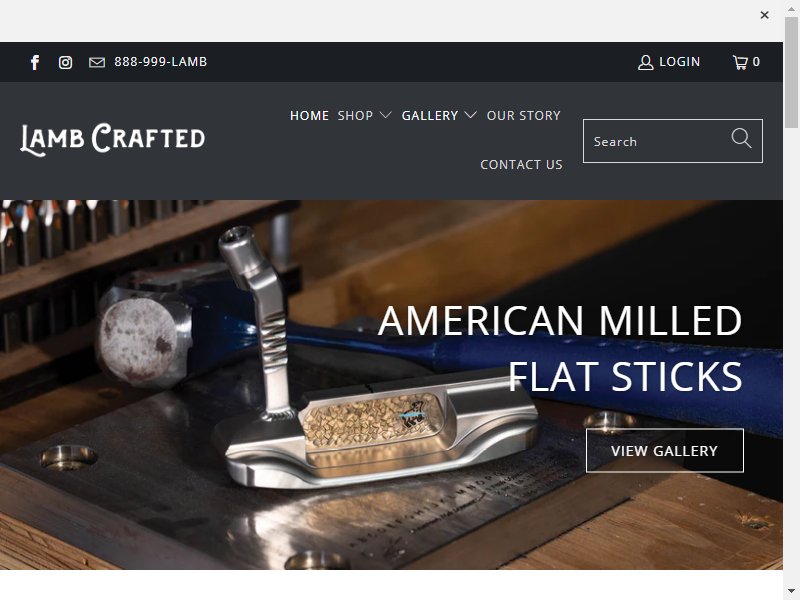Screen dimensions: 800x600
Task: Open the shopping cart icon
Action: (x=740, y=62)
